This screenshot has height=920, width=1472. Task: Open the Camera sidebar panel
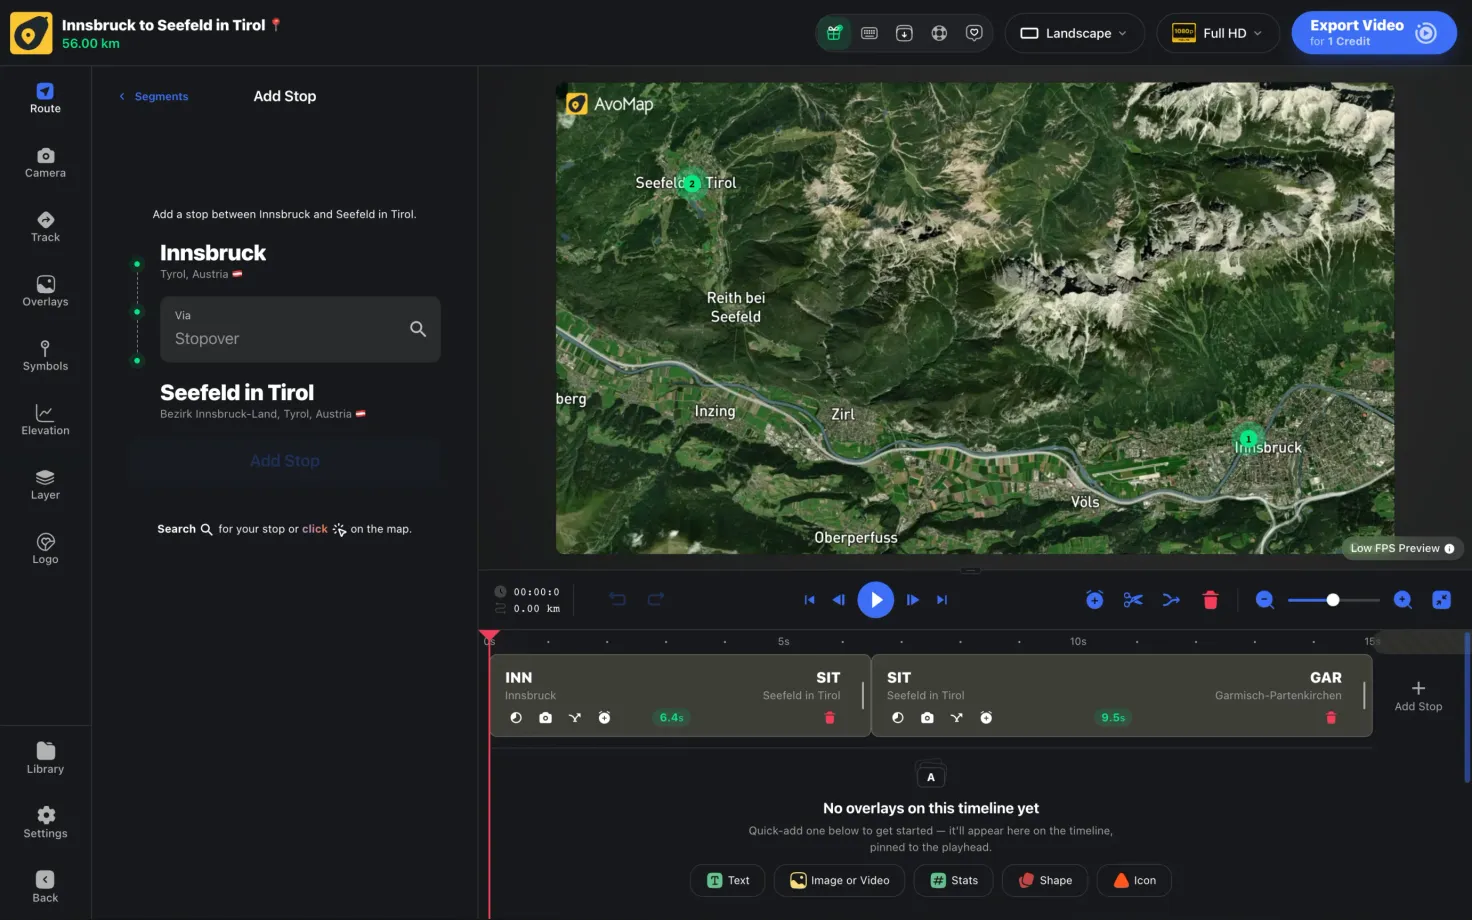45,163
